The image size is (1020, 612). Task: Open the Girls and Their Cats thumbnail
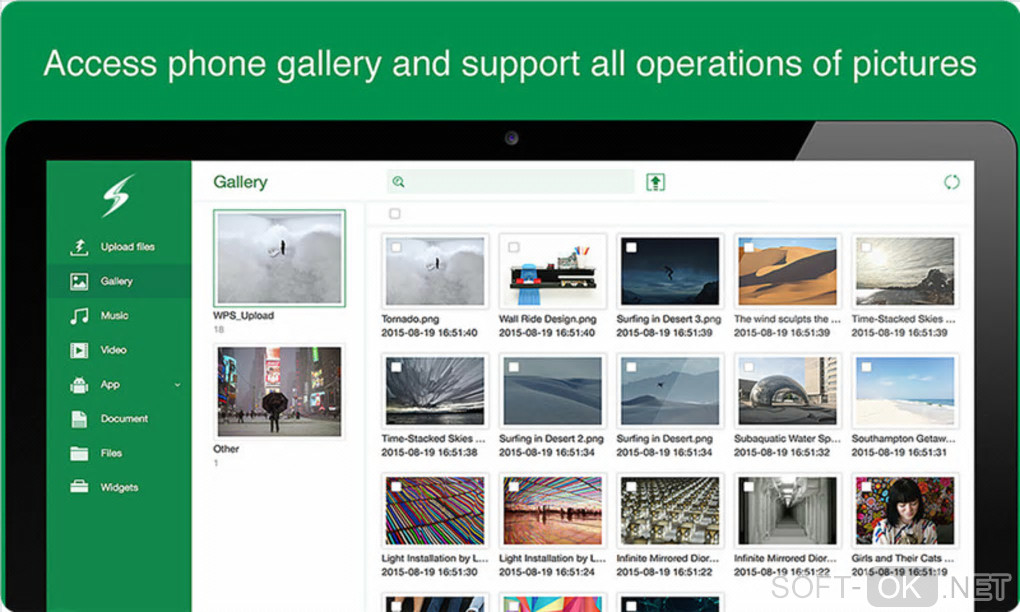(x=905, y=511)
